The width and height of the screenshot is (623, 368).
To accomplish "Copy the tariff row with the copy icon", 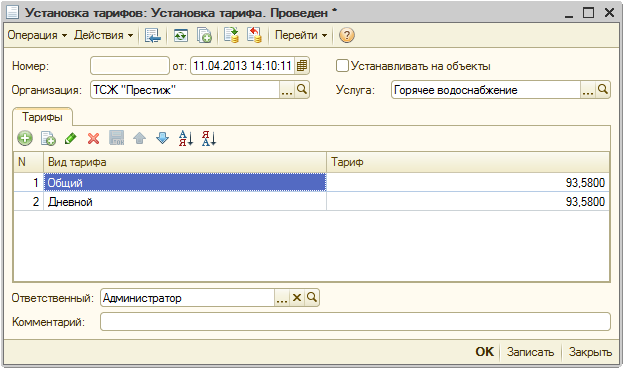I will pos(48,139).
